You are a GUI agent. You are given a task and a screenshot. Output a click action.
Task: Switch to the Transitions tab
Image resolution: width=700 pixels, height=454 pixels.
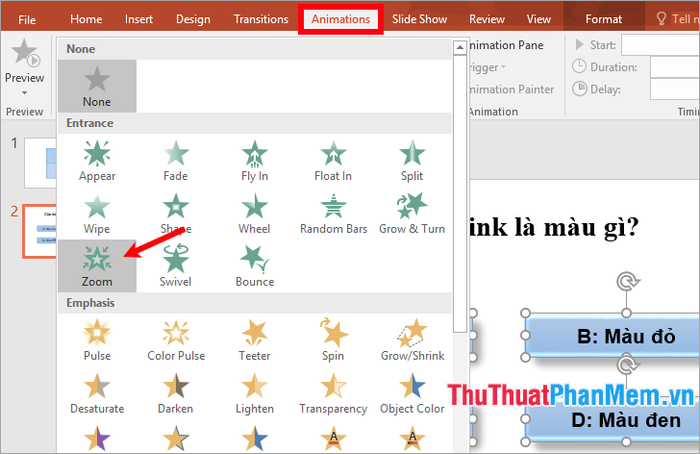pyautogui.click(x=260, y=19)
